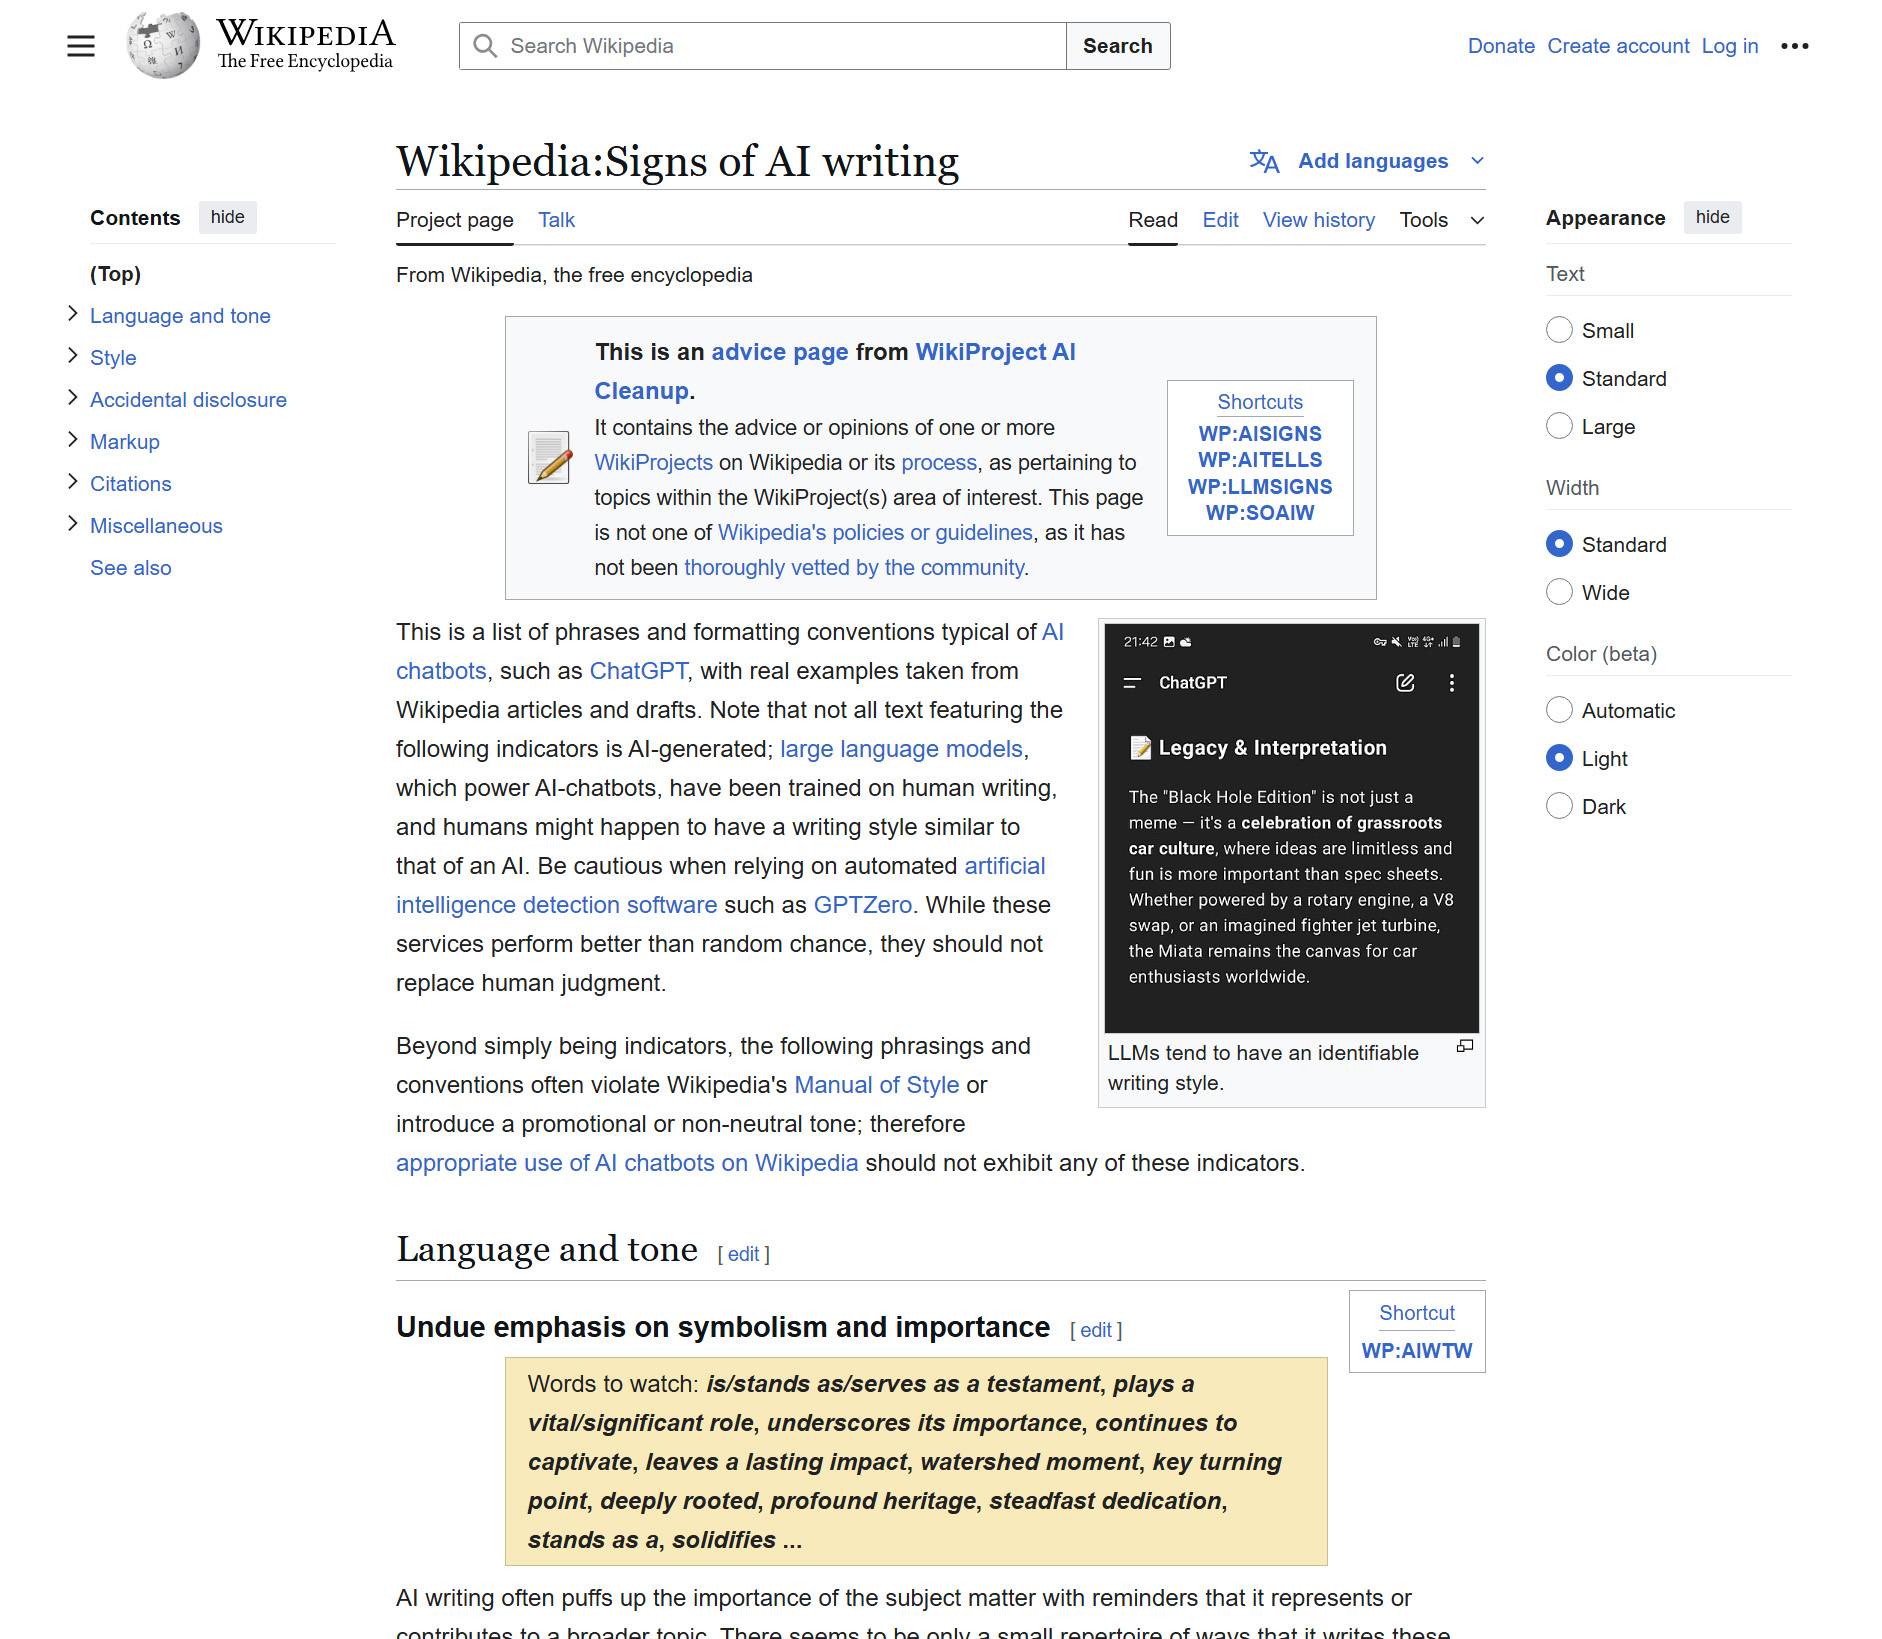
Task: Click the search magnifier icon
Action: point(485,46)
